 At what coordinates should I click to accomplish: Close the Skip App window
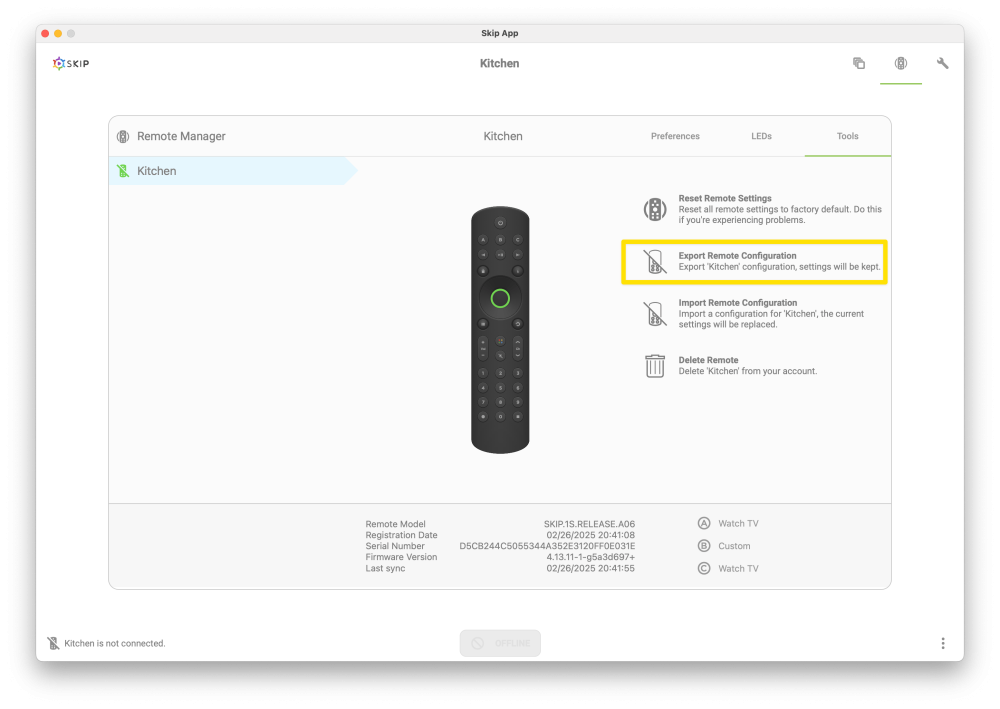click(x=45, y=33)
